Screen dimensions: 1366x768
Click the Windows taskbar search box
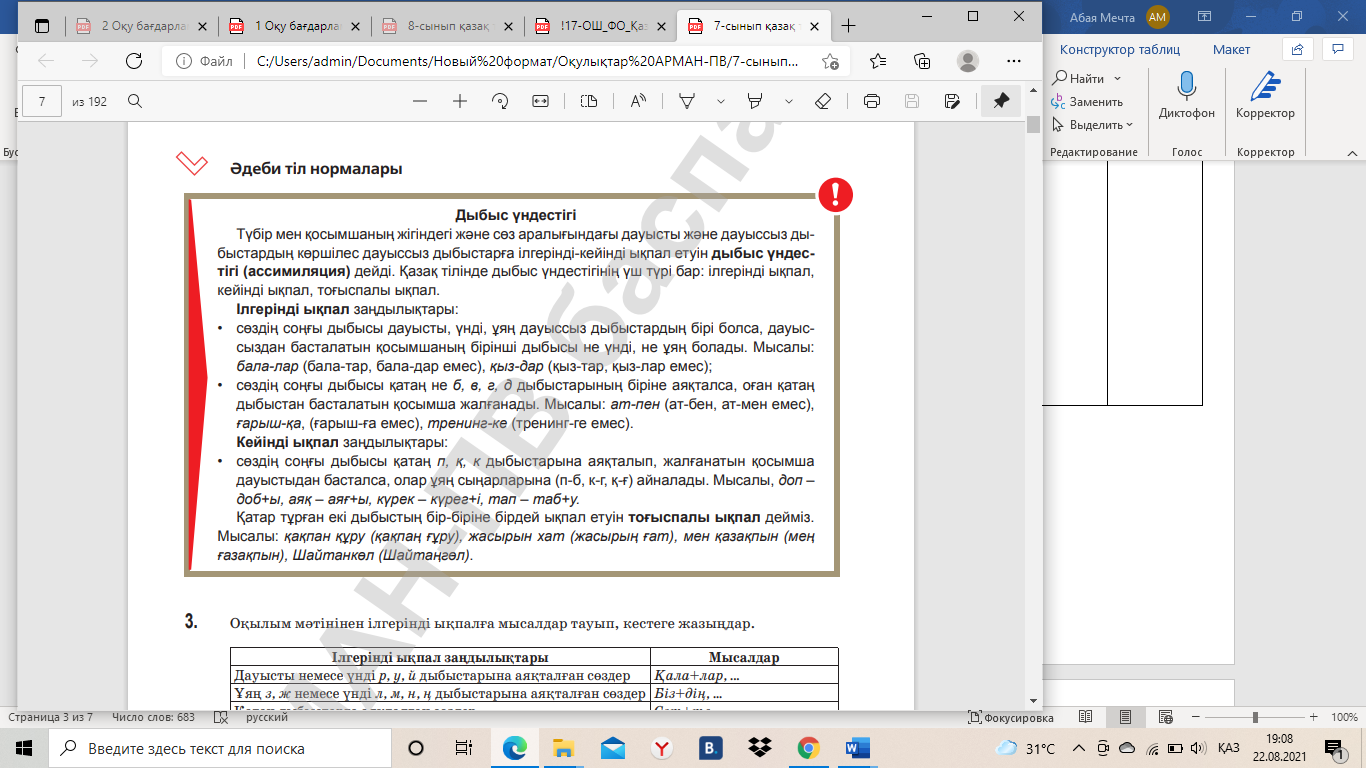click(x=221, y=748)
